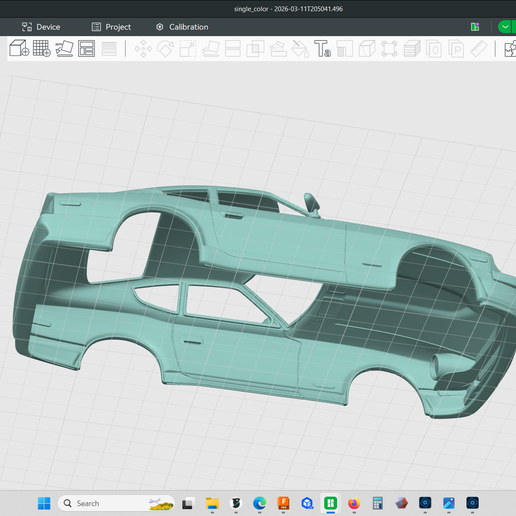
Task: Open the Cut tool
Action: [x=233, y=49]
